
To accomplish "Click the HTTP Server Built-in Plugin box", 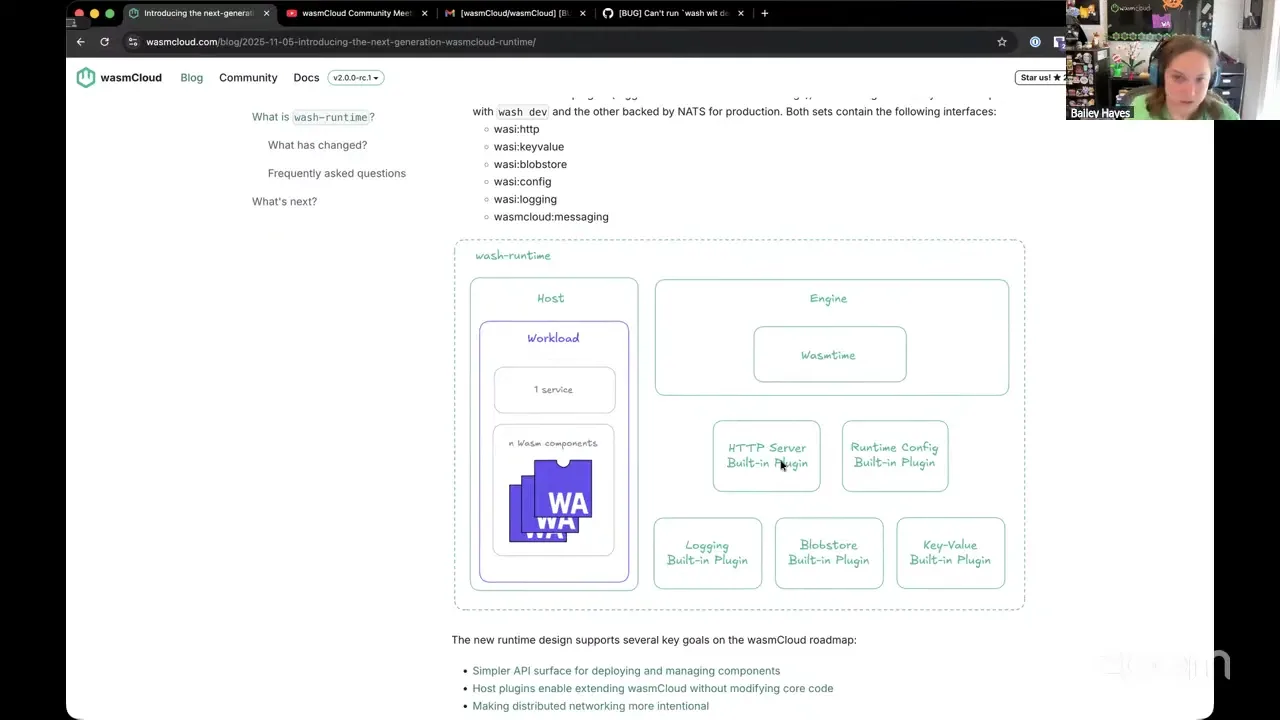I will click(767, 456).
